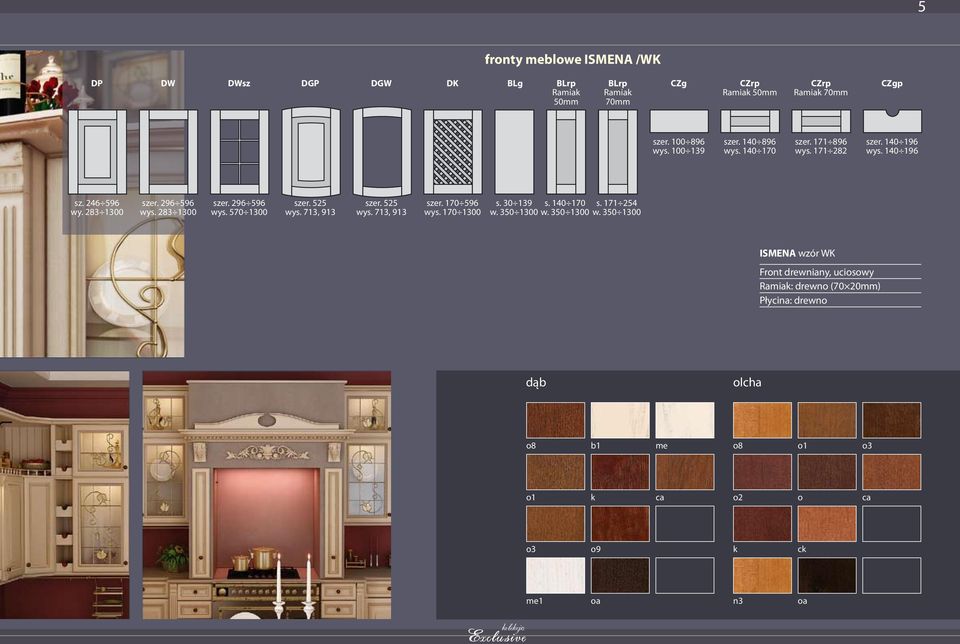
Task: Click the Exclusive logo in the footer
Action: click(x=497, y=634)
